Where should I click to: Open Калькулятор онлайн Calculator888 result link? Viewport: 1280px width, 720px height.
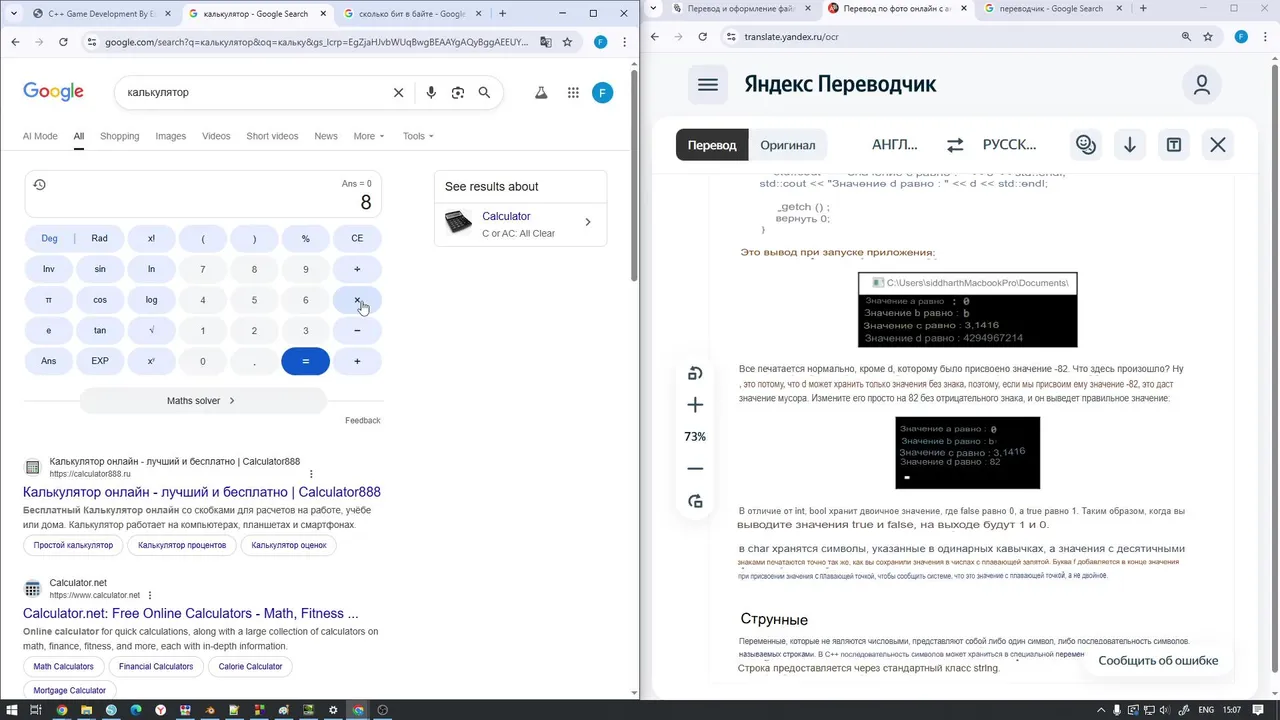[202, 492]
